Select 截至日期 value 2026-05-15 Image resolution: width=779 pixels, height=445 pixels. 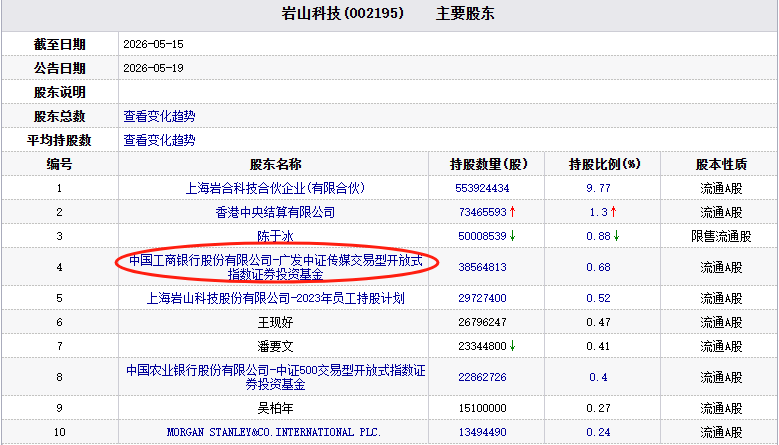(154, 44)
